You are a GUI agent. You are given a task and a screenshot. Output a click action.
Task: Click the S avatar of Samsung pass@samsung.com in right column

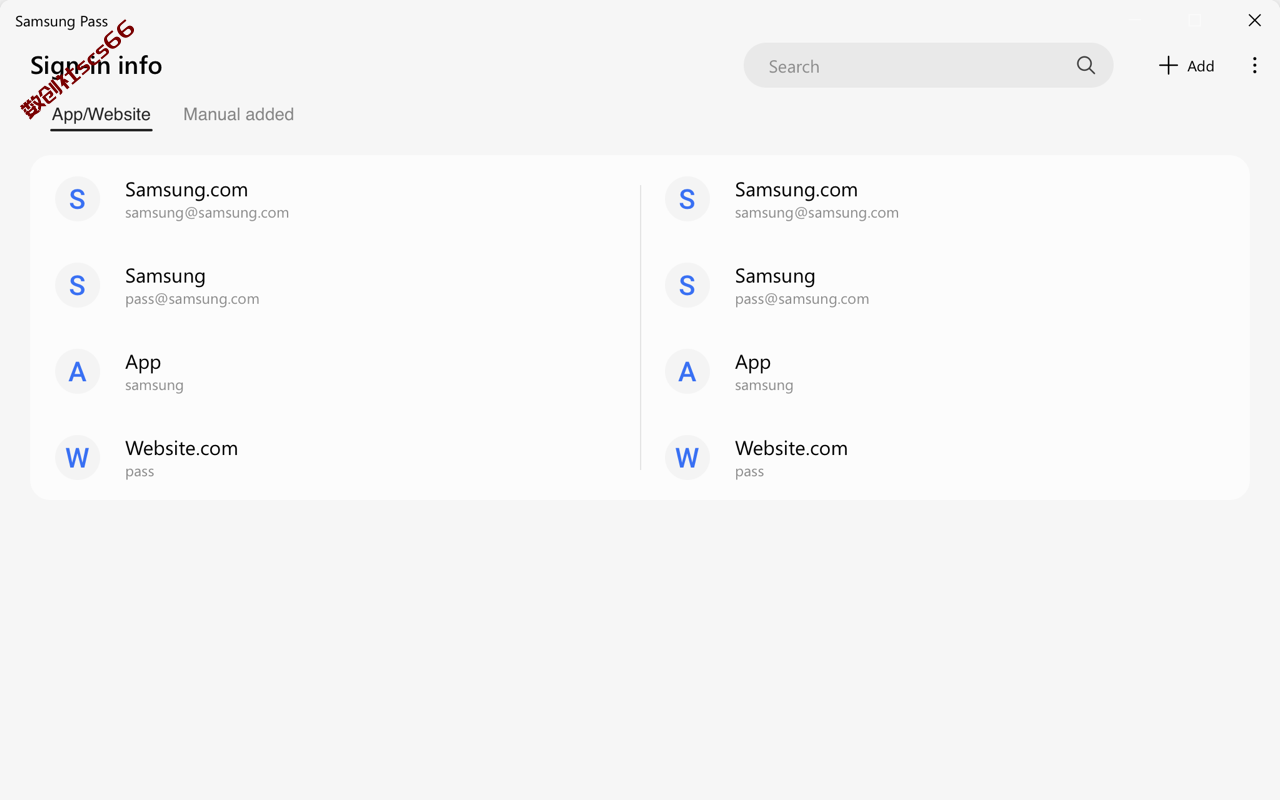point(687,285)
